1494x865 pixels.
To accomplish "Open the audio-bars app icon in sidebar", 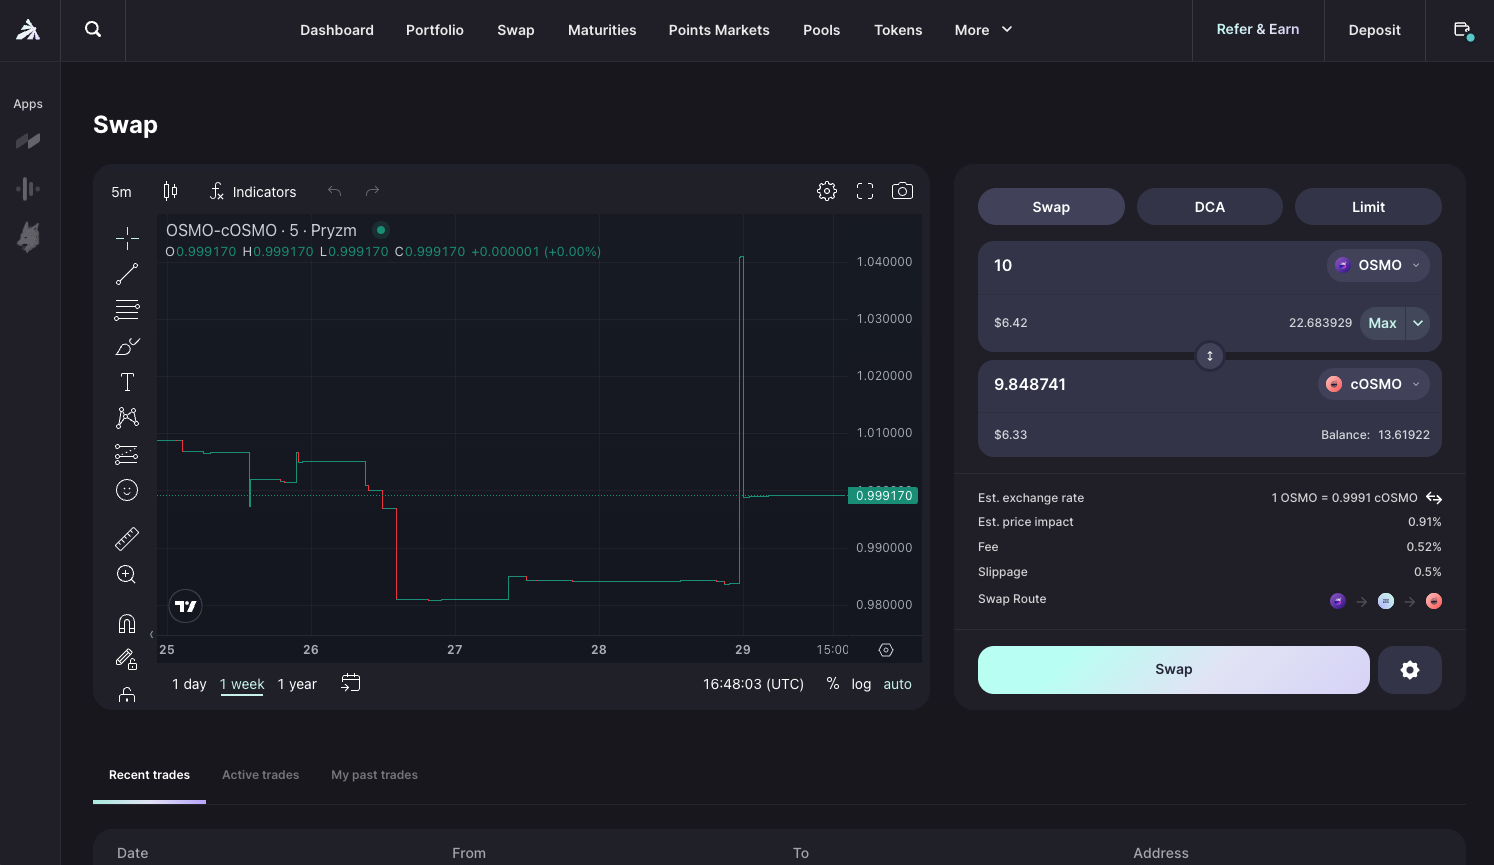I will click(28, 188).
